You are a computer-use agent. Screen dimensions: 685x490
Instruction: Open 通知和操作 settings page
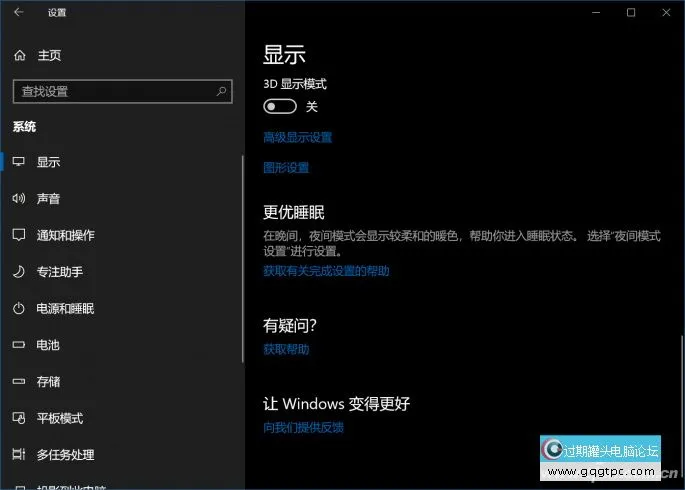(122, 235)
